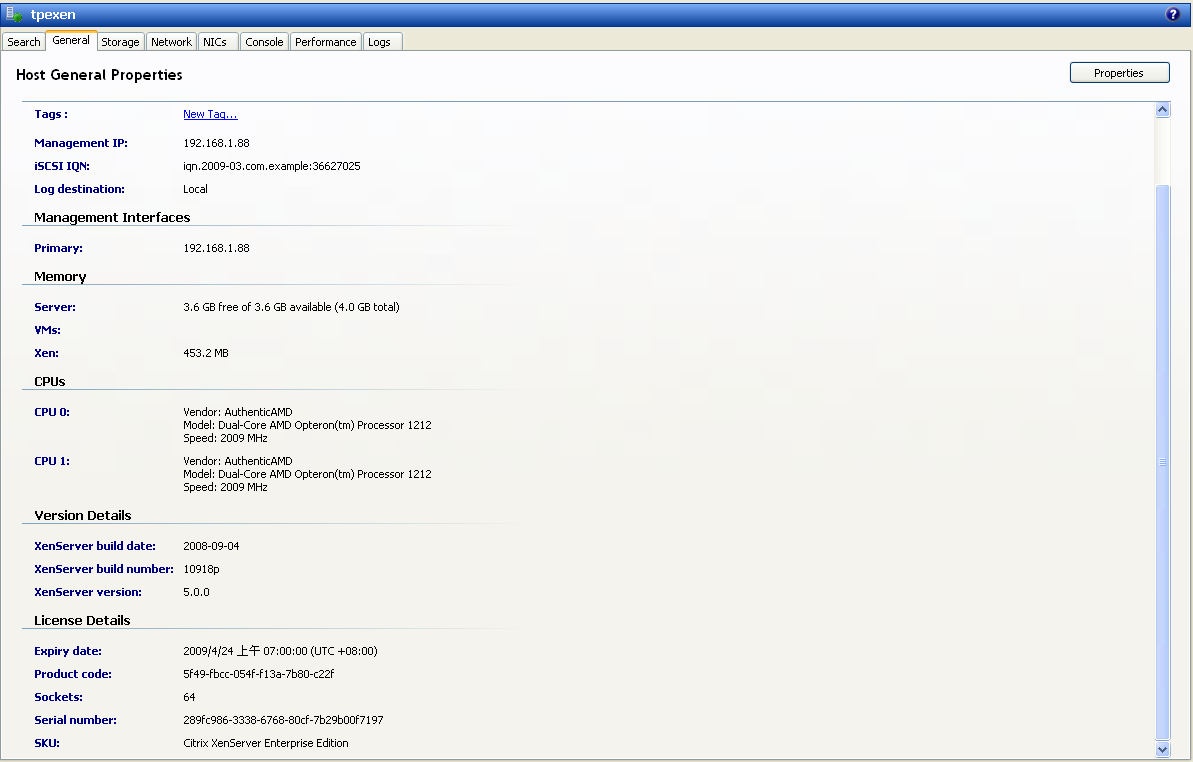Click the tpexen server icon in title bar
This screenshot has height=762, width=1193.
pyautogui.click(x=14, y=14)
